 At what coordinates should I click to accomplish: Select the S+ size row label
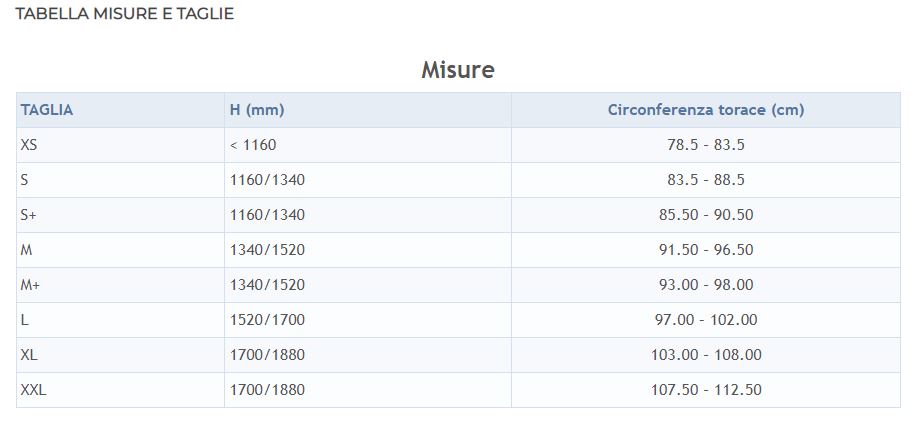click(29, 215)
